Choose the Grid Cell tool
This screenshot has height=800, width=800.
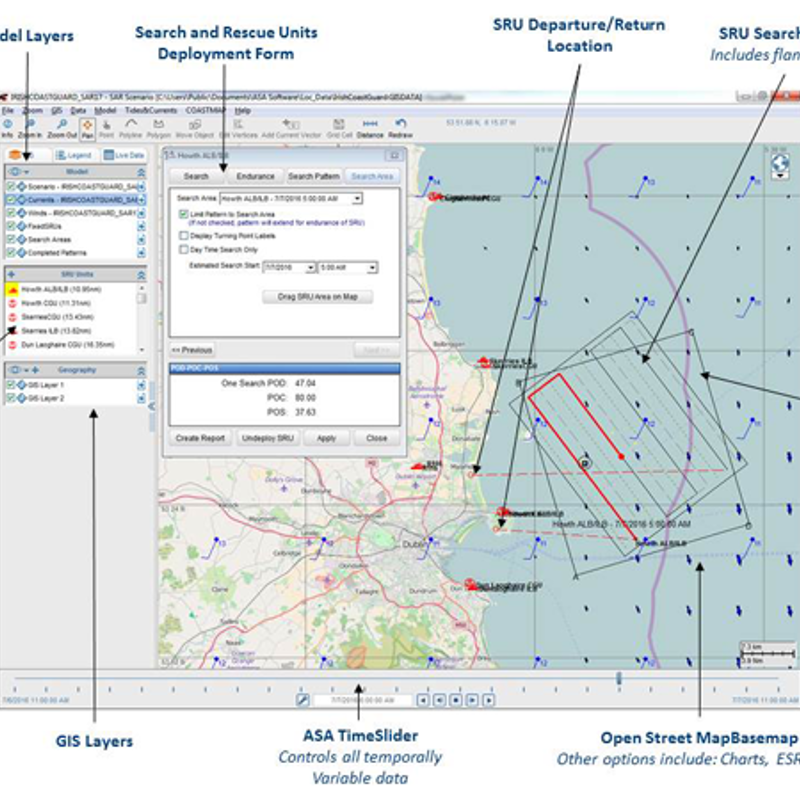coord(339,126)
